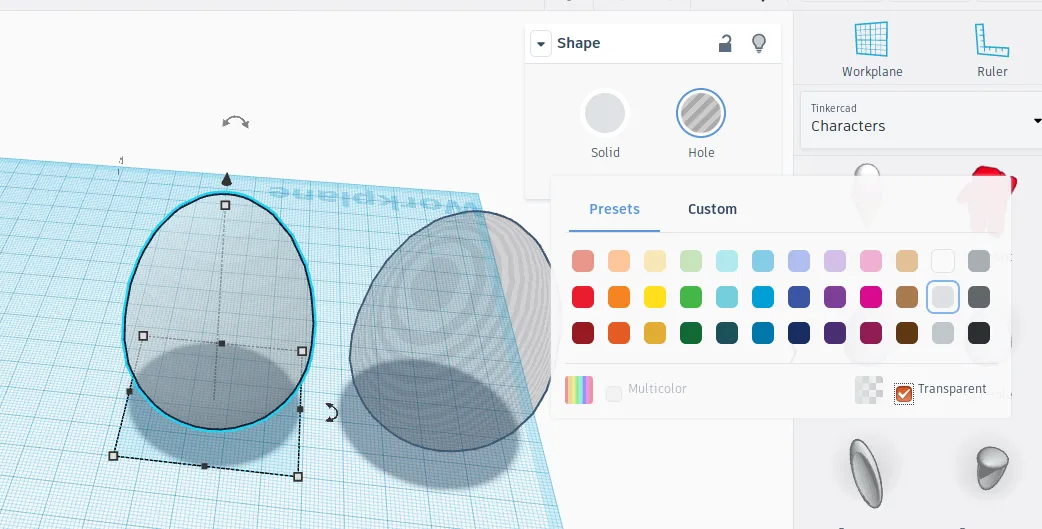Pick the light salmon color swatch
Screen dimensions: 1042x529
click(583, 261)
